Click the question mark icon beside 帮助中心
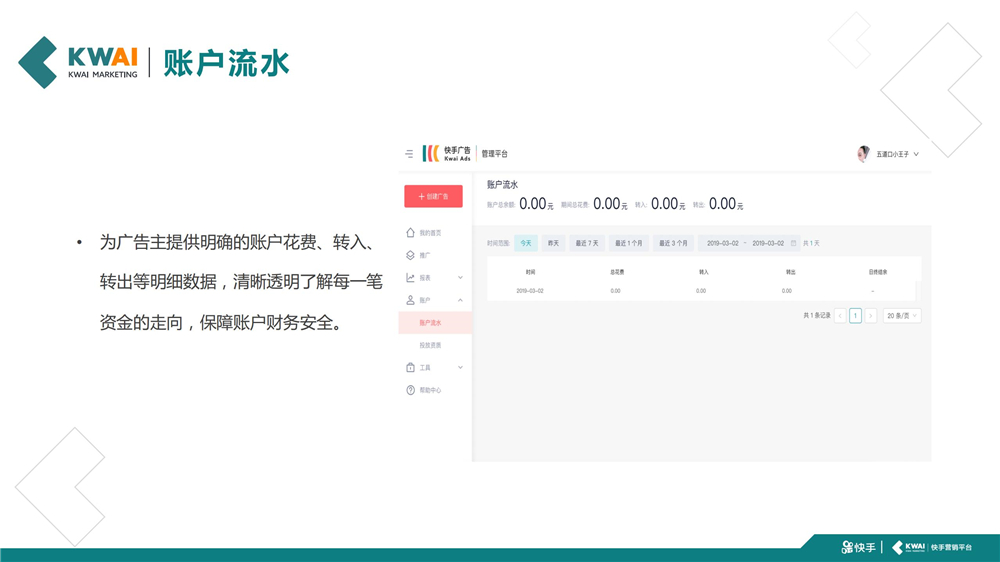The height and width of the screenshot is (562, 1000). coord(410,390)
